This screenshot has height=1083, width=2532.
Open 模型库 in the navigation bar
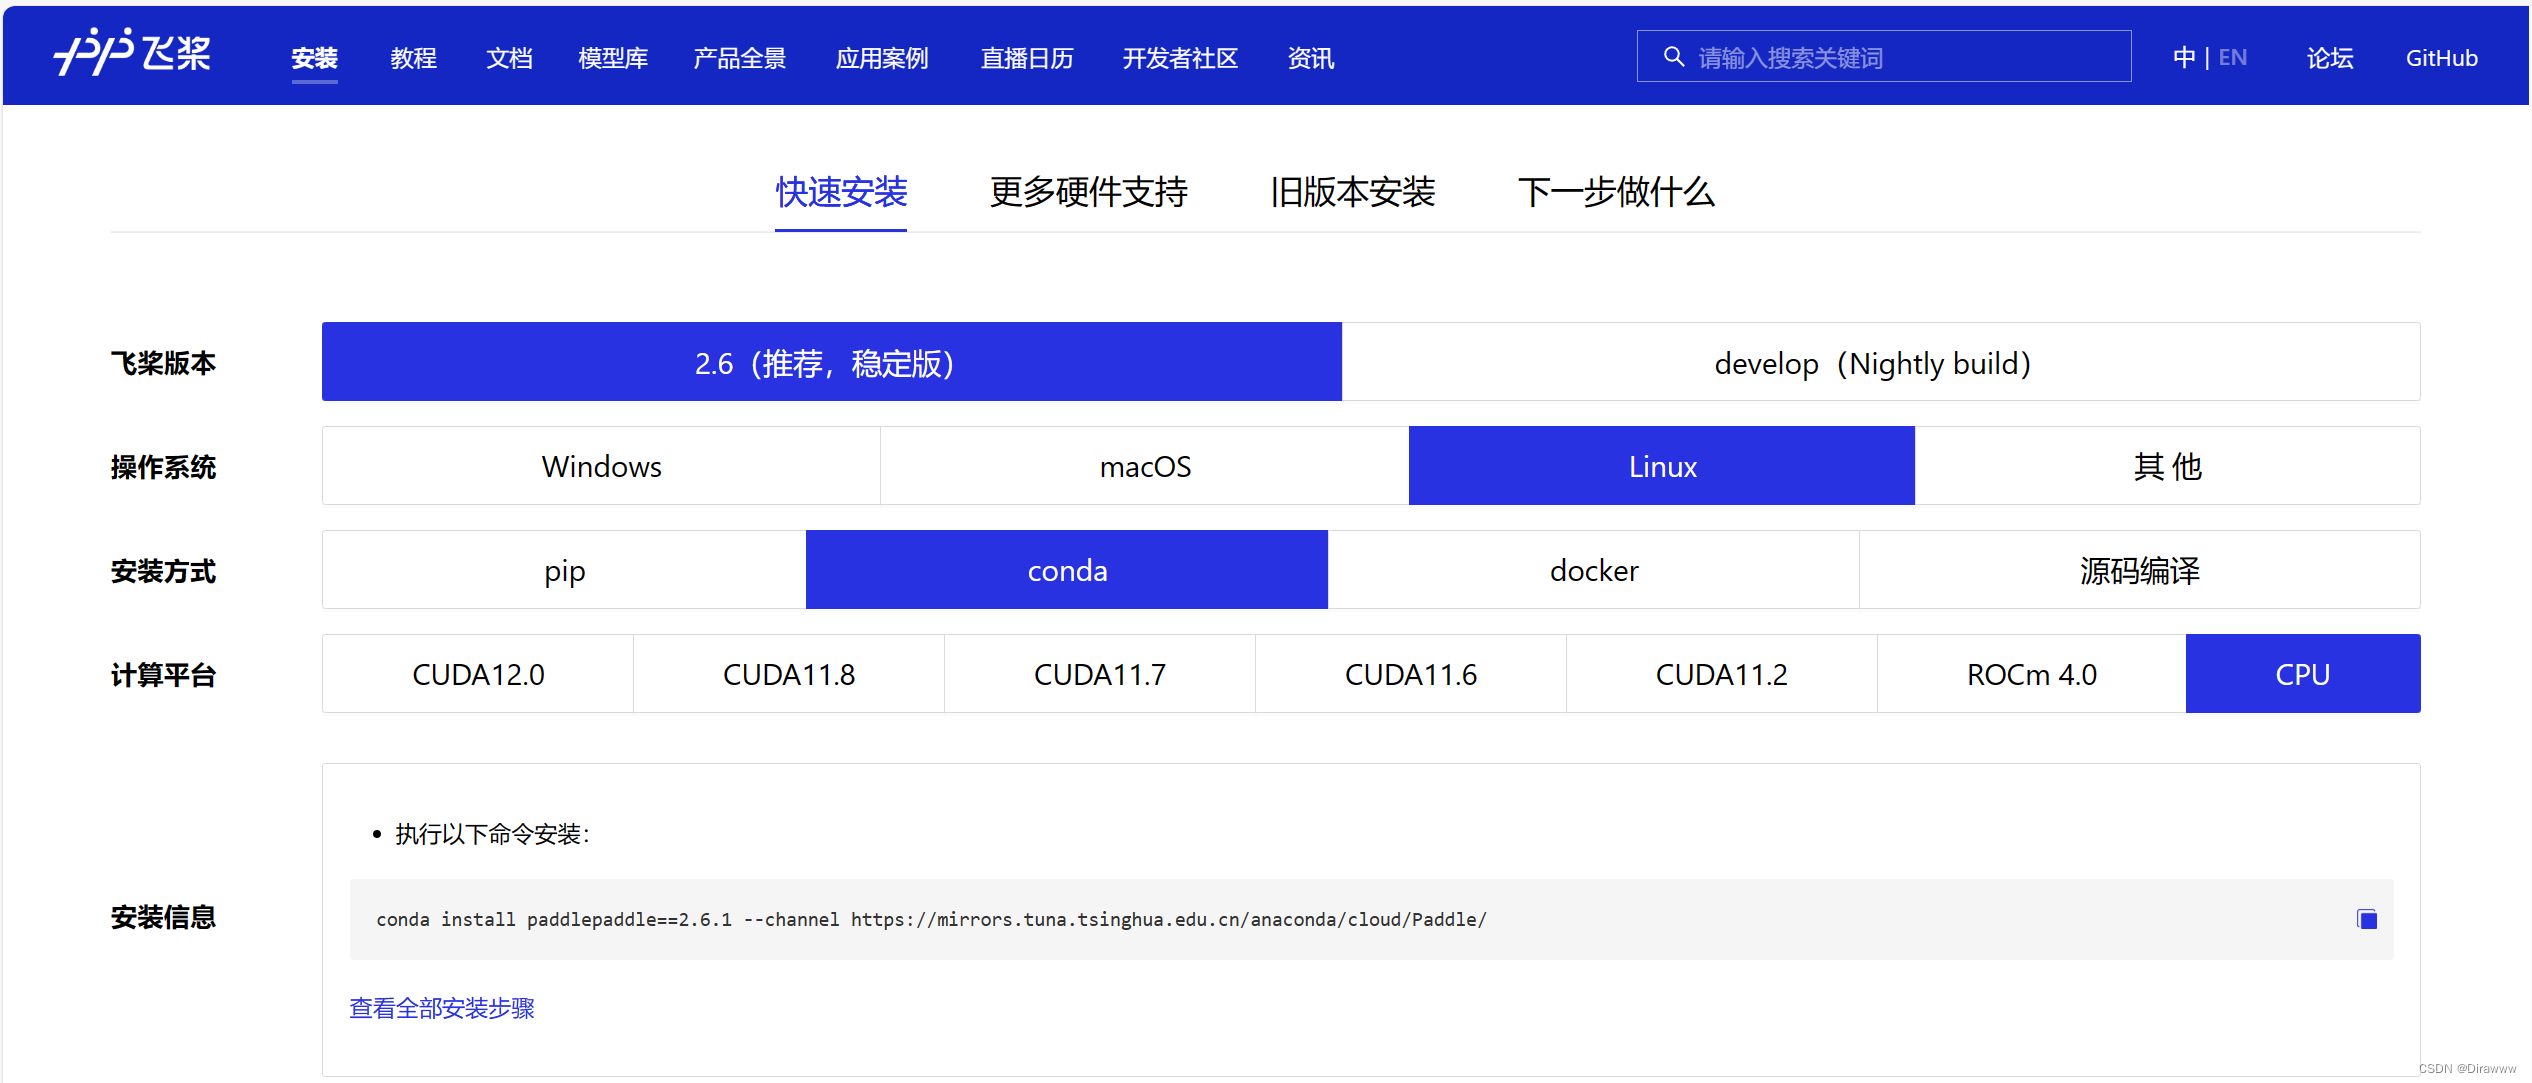612,58
